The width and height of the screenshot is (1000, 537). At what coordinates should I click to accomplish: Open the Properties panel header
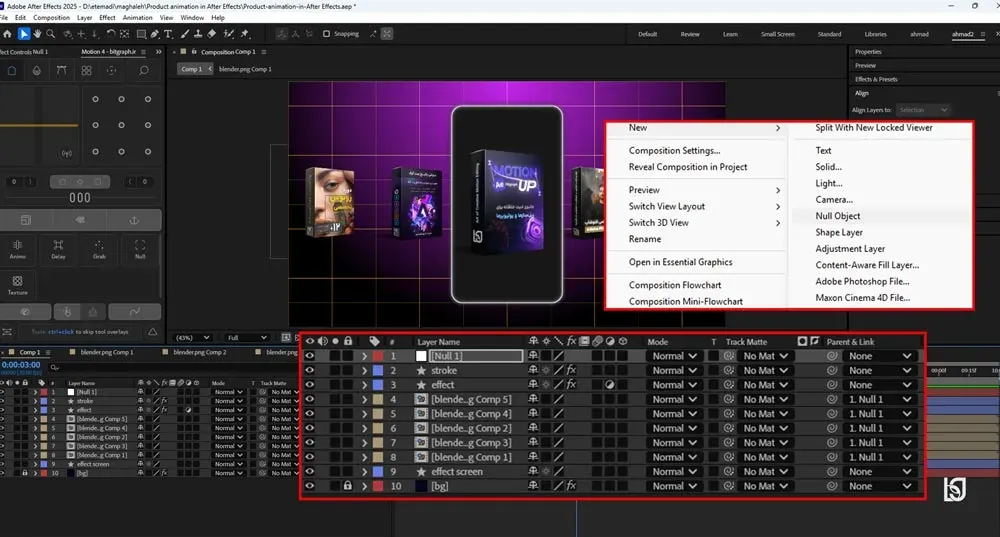868,52
